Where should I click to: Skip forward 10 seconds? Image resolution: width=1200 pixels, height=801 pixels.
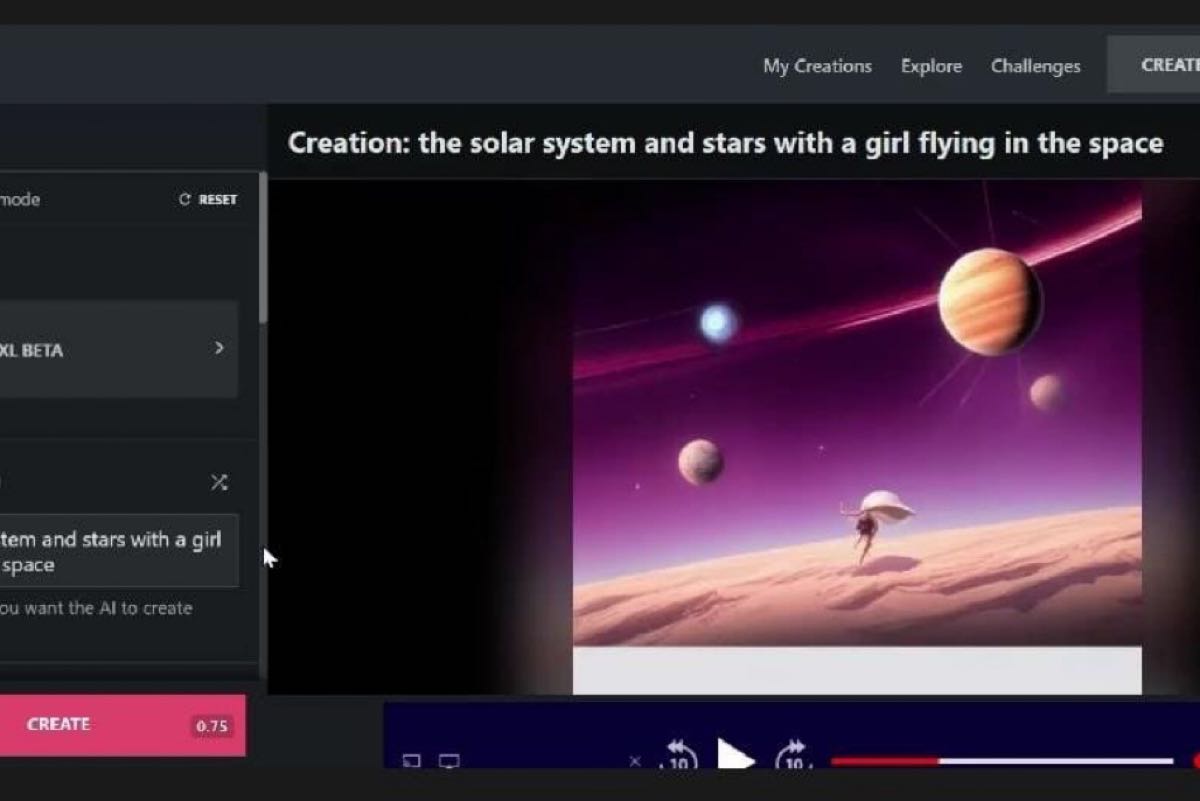pyautogui.click(x=792, y=757)
